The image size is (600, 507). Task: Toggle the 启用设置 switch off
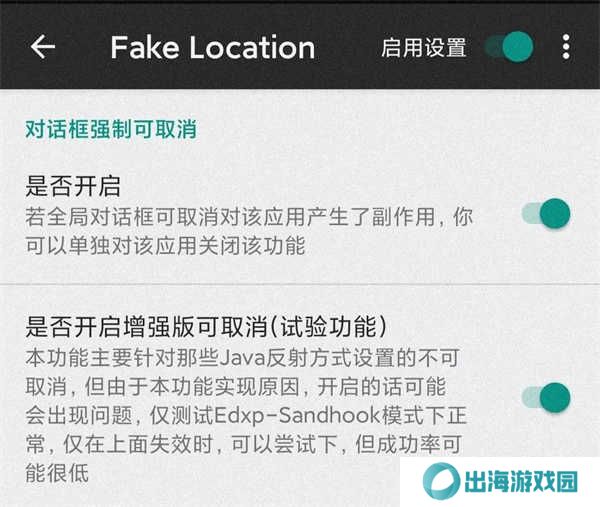tap(509, 47)
